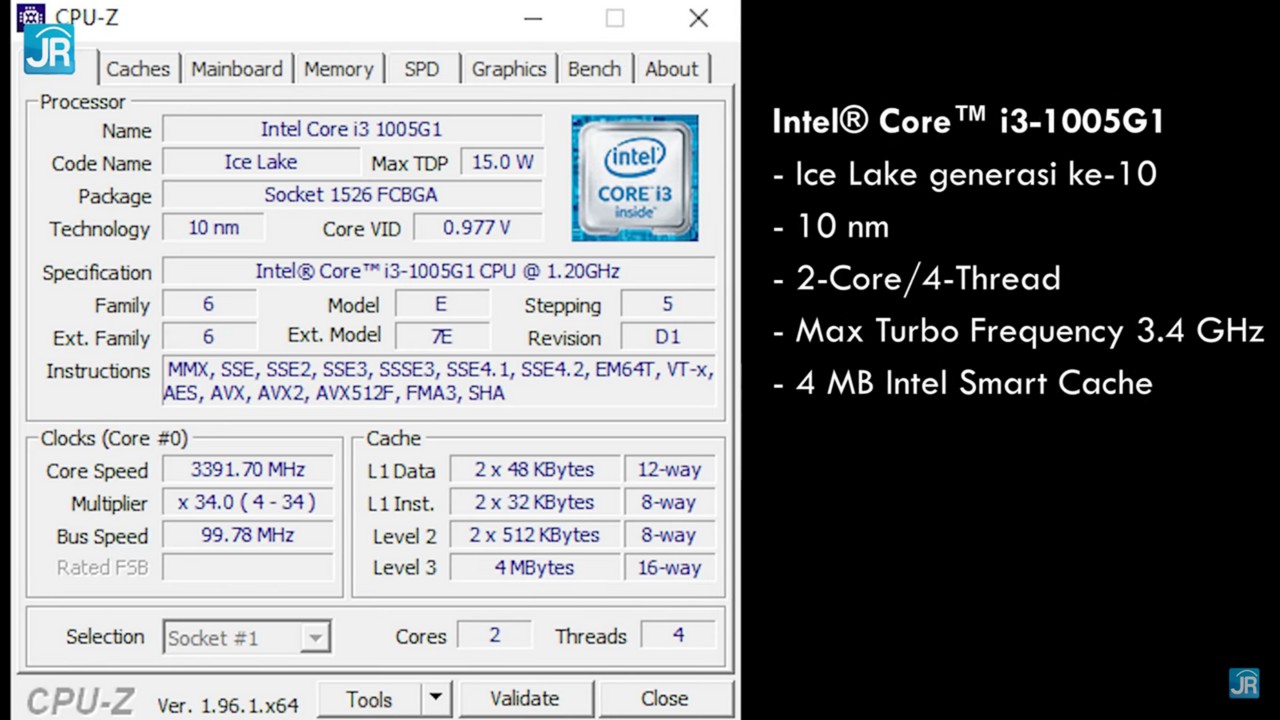Open the Bench tab
The height and width of the screenshot is (720, 1280).
pyautogui.click(x=594, y=69)
